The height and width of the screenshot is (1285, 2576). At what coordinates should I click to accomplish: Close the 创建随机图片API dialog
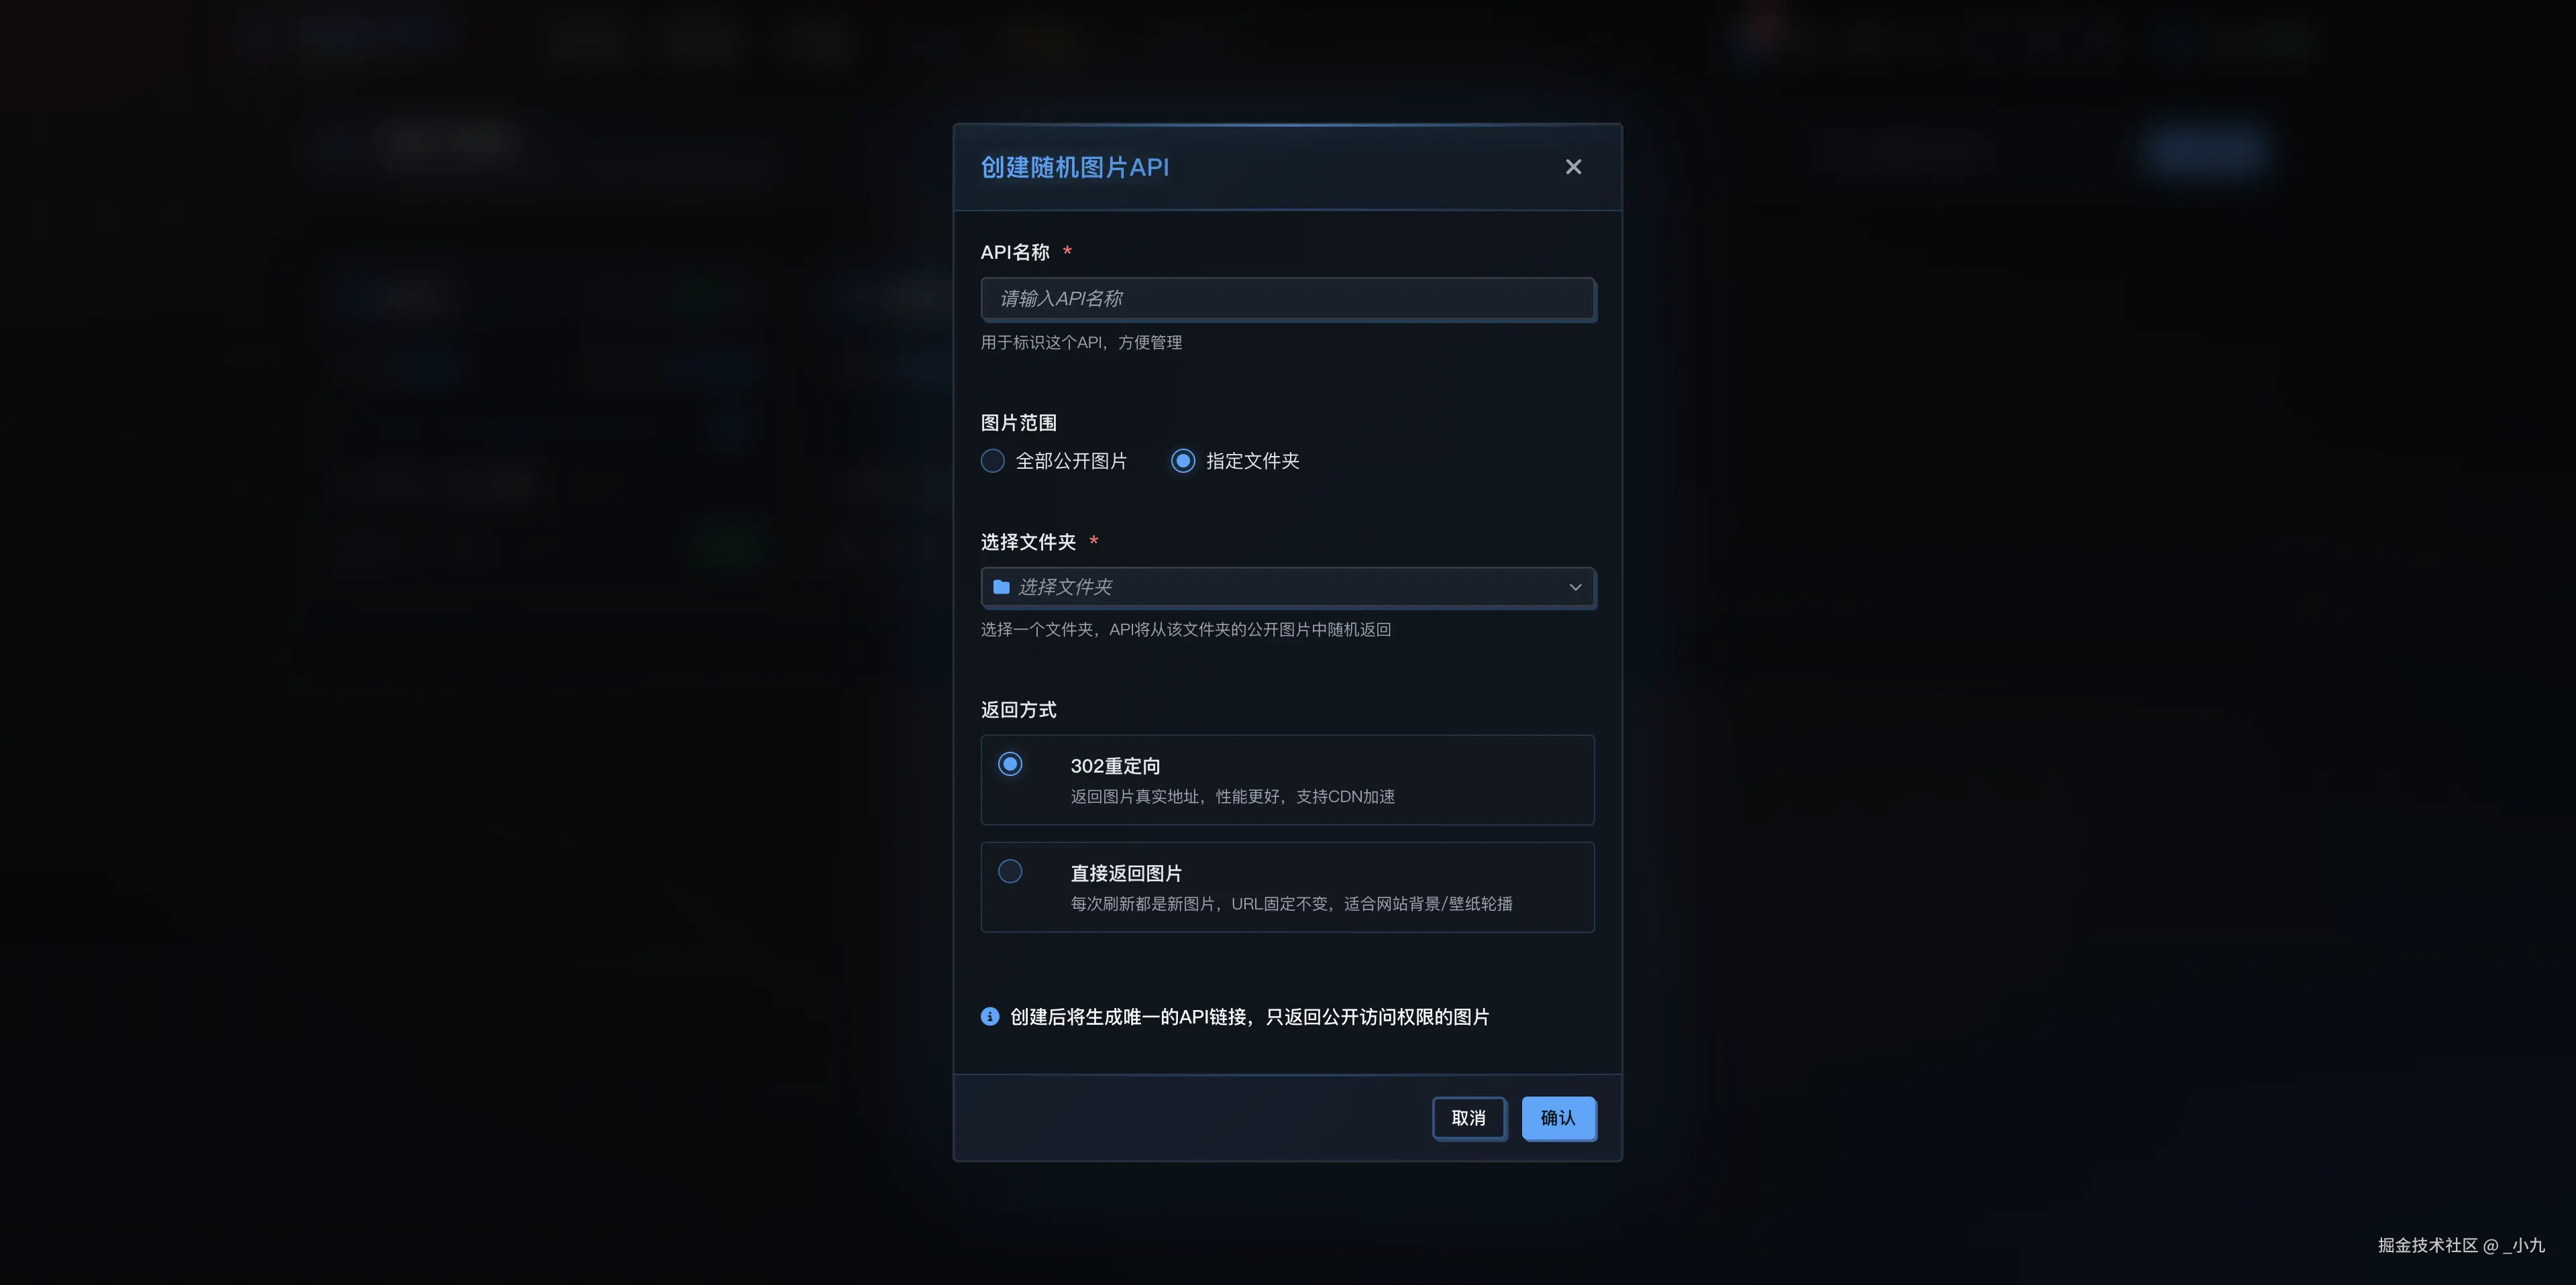(x=1573, y=167)
